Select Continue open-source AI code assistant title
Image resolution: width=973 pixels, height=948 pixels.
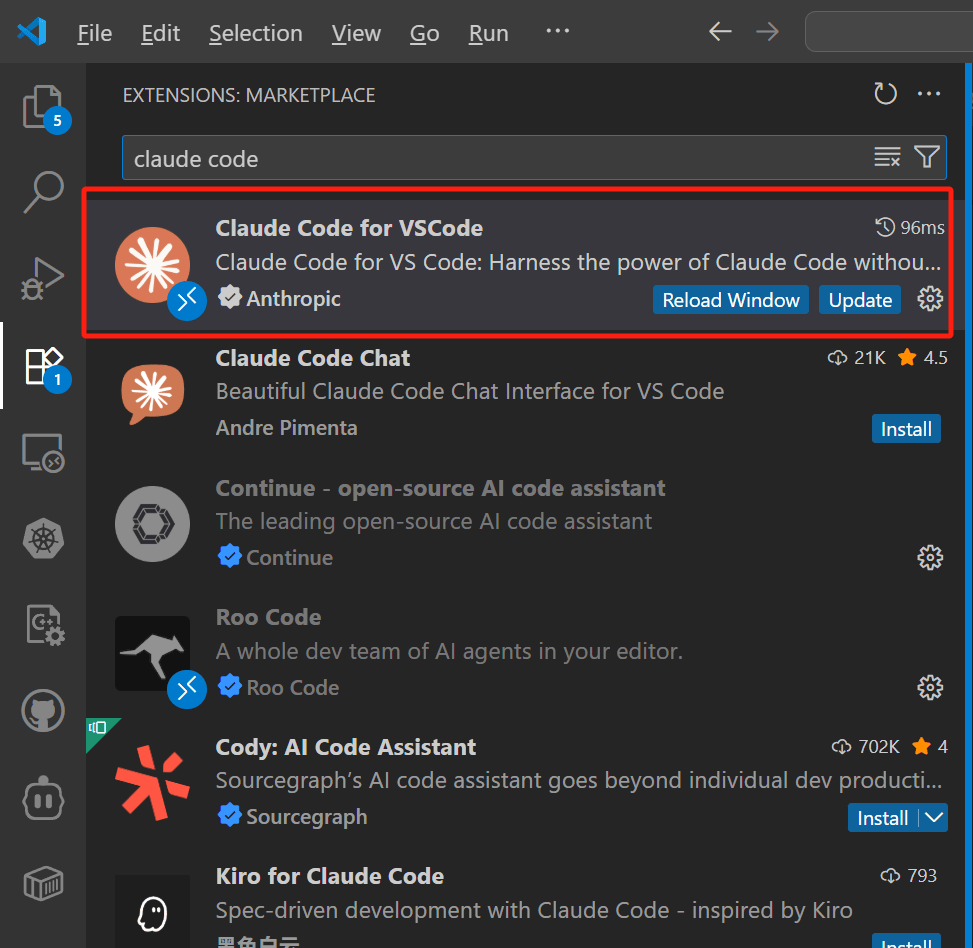click(441, 488)
